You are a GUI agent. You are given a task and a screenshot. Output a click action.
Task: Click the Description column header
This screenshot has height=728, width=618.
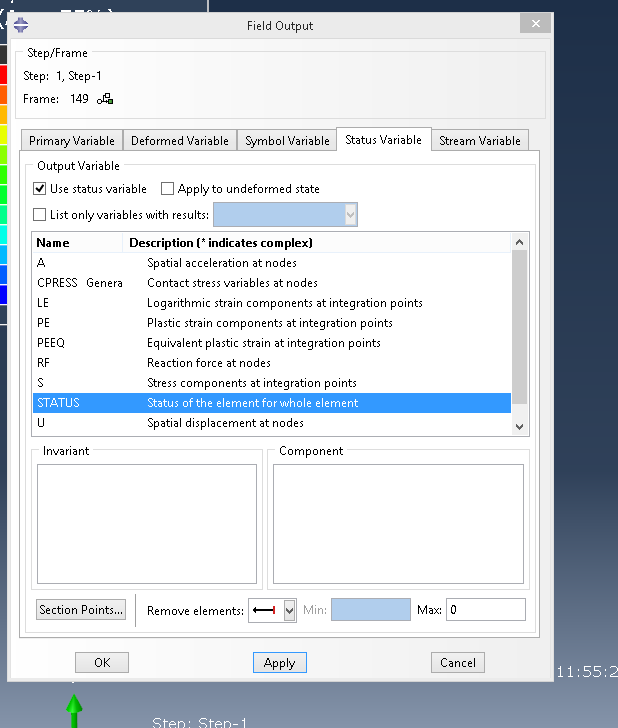point(317,243)
